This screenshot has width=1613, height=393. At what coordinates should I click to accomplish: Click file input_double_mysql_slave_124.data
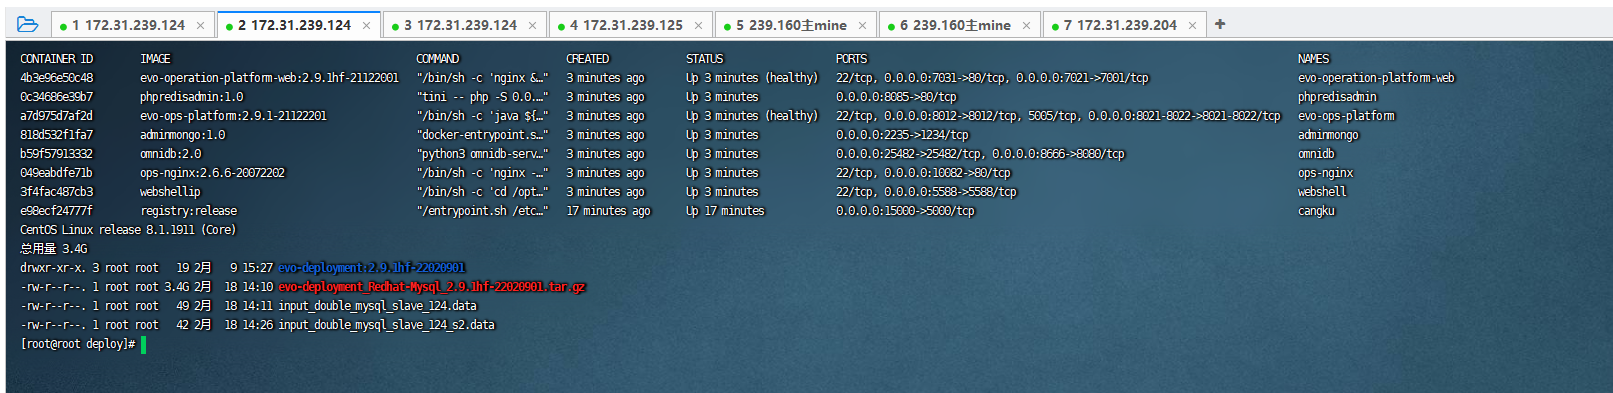tap(378, 306)
